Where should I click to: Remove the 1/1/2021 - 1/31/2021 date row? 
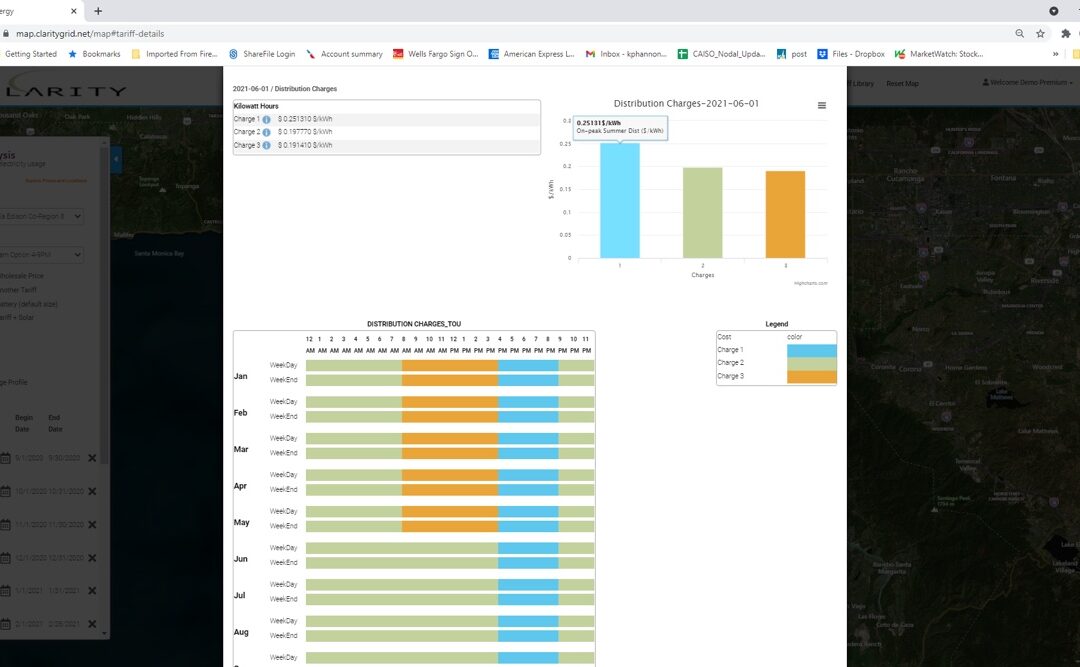pyautogui.click(x=92, y=591)
